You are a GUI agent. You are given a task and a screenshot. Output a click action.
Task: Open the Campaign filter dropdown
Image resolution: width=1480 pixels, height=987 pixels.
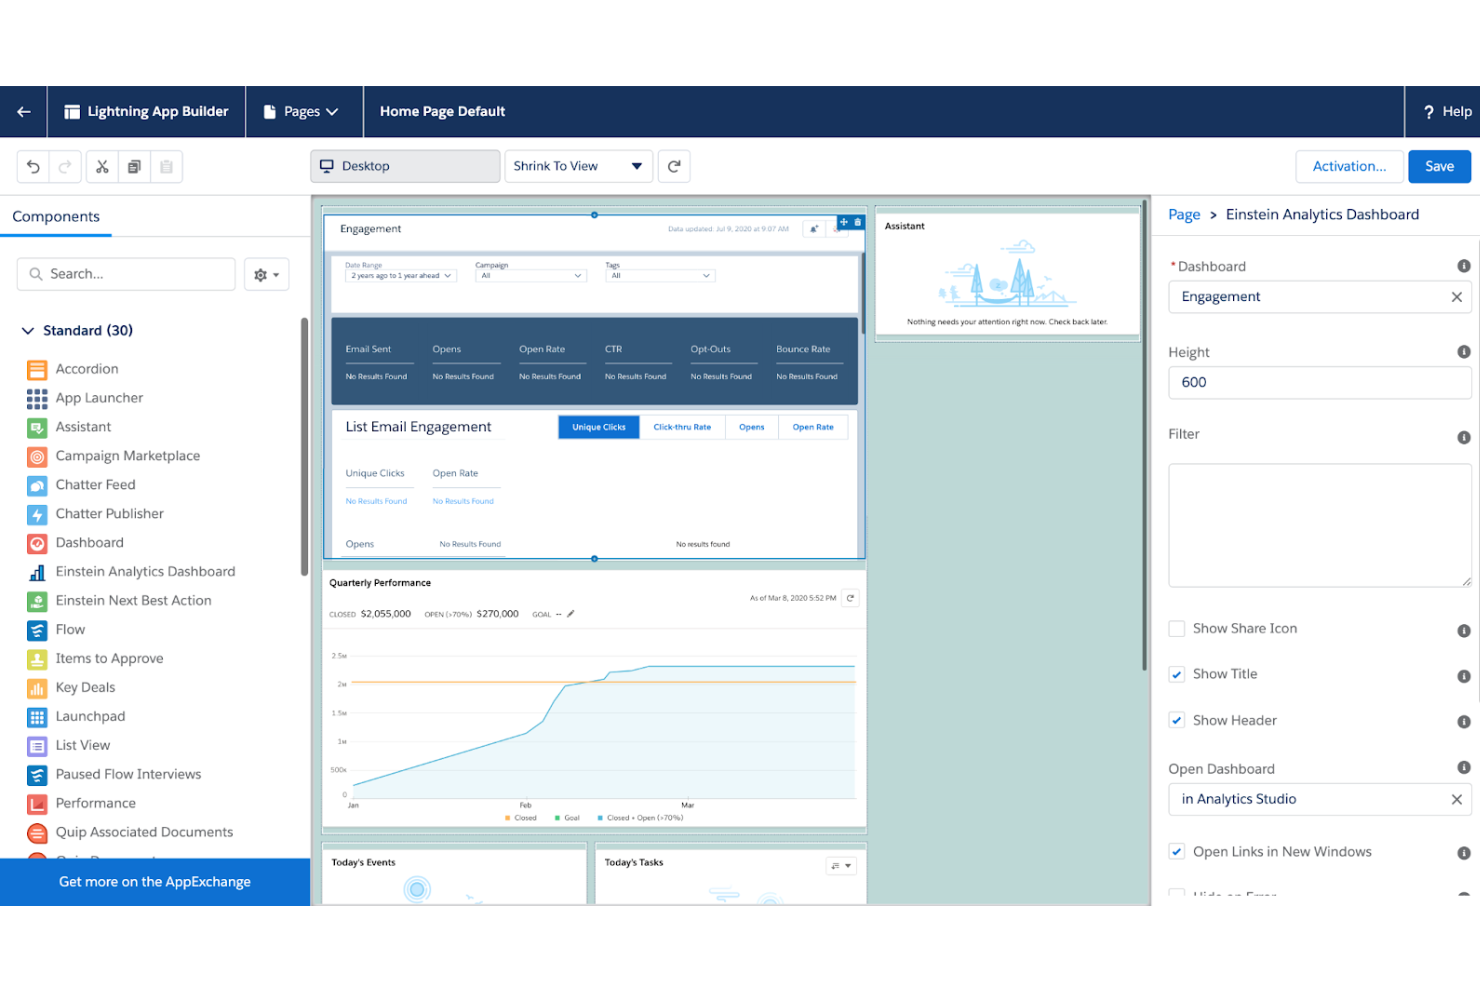click(x=531, y=276)
